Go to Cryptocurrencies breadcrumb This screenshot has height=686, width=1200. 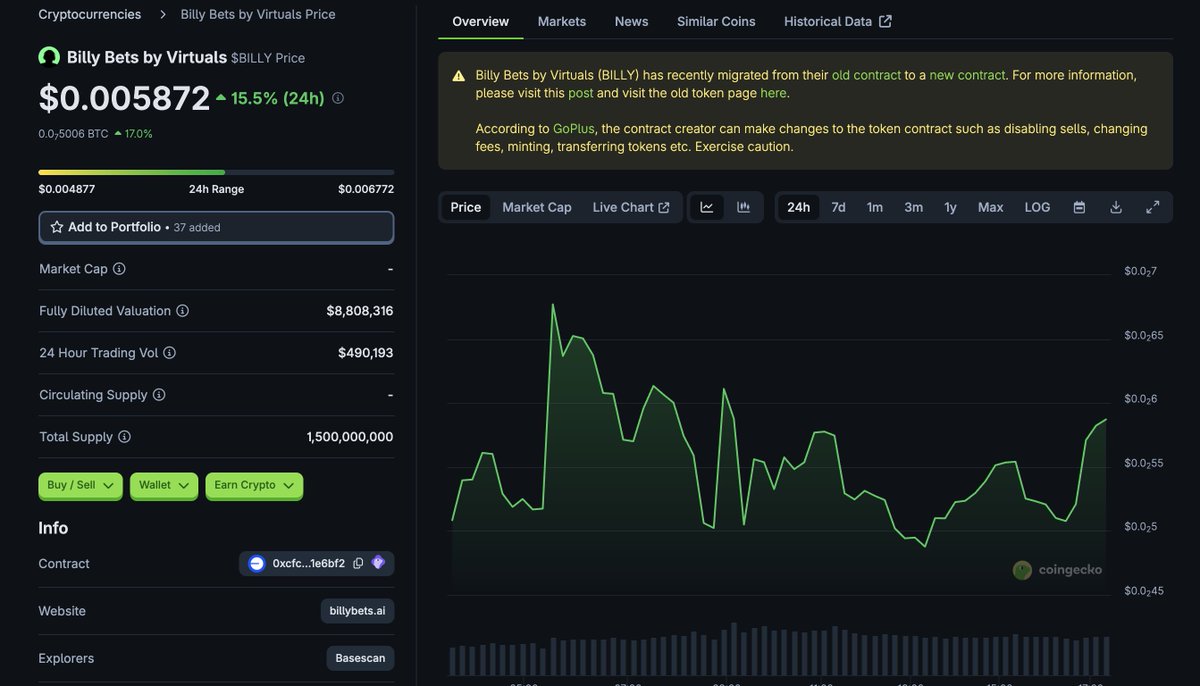click(x=90, y=14)
